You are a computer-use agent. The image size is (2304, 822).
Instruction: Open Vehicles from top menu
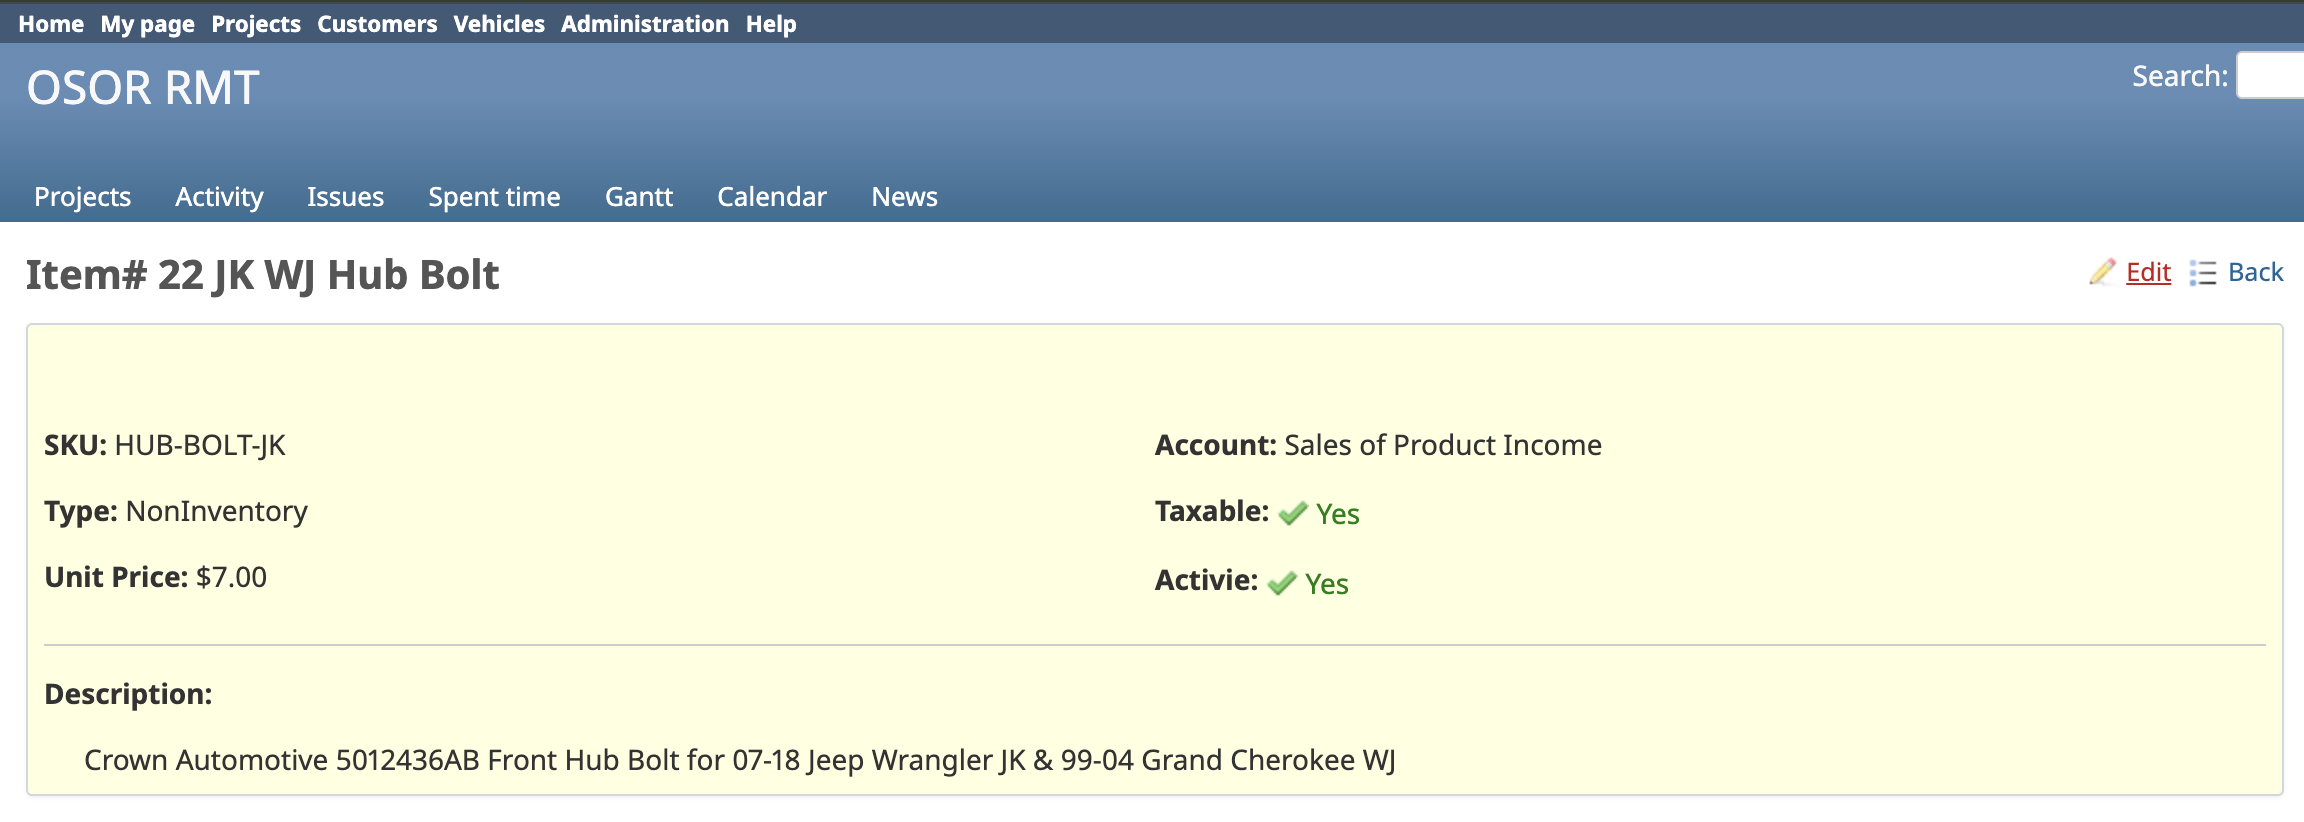coord(499,24)
